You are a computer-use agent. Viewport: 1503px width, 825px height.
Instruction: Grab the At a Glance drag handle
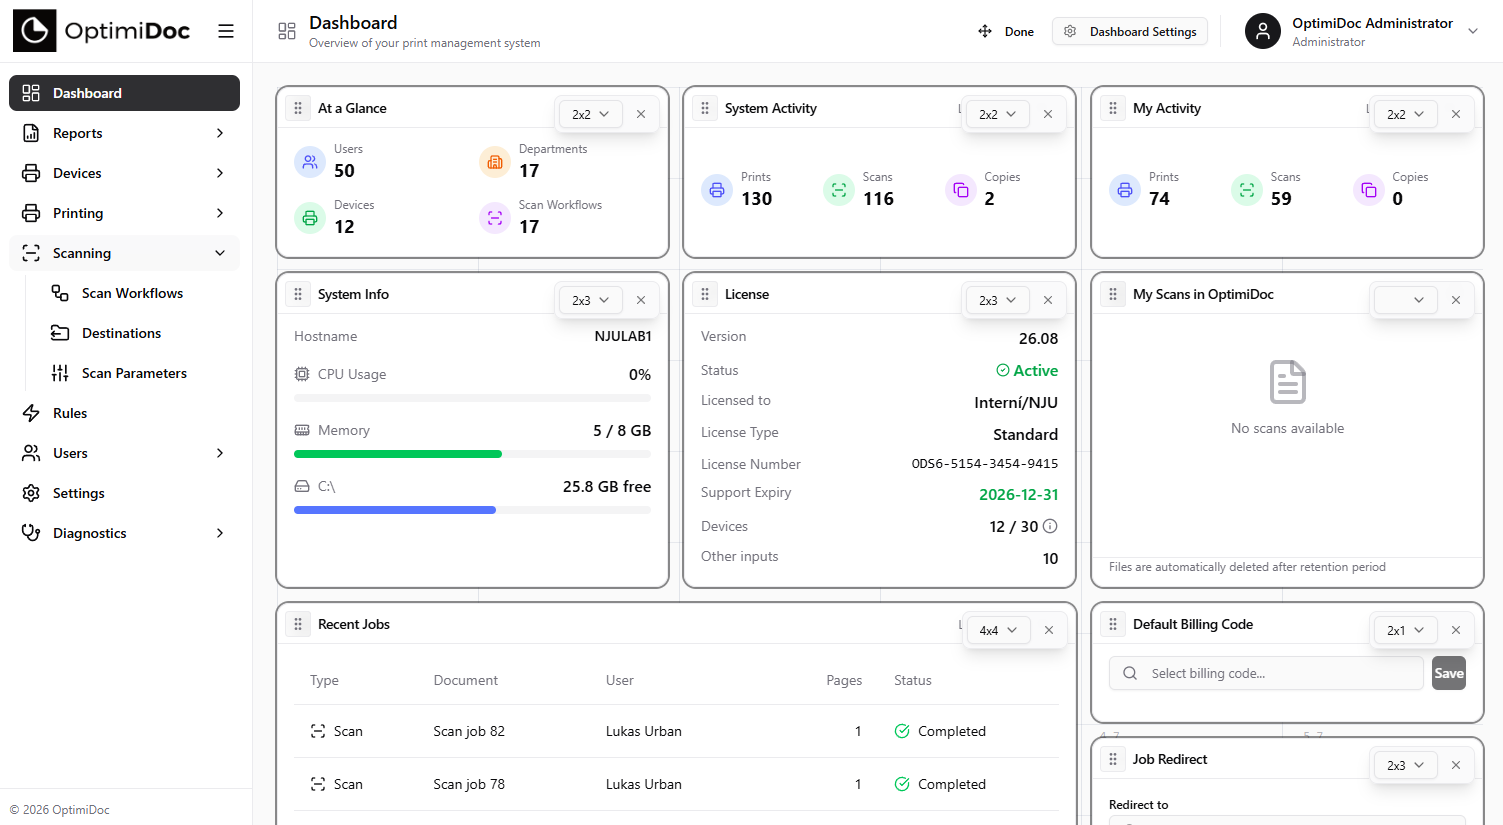point(298,108)
